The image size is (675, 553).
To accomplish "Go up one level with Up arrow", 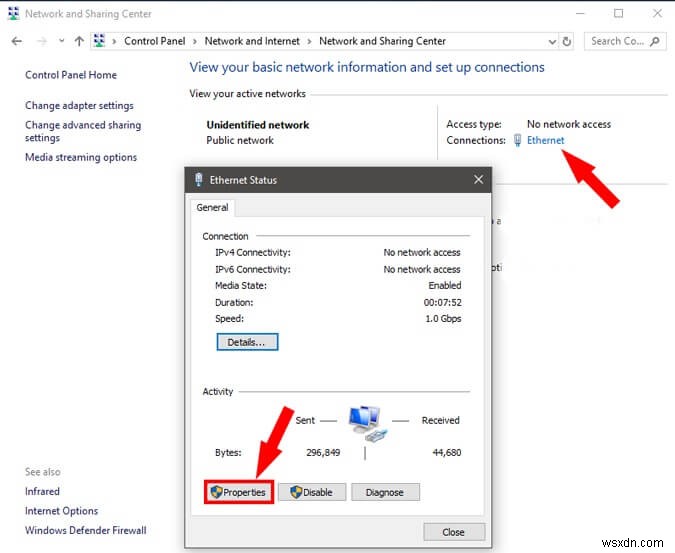I will 79,41.
